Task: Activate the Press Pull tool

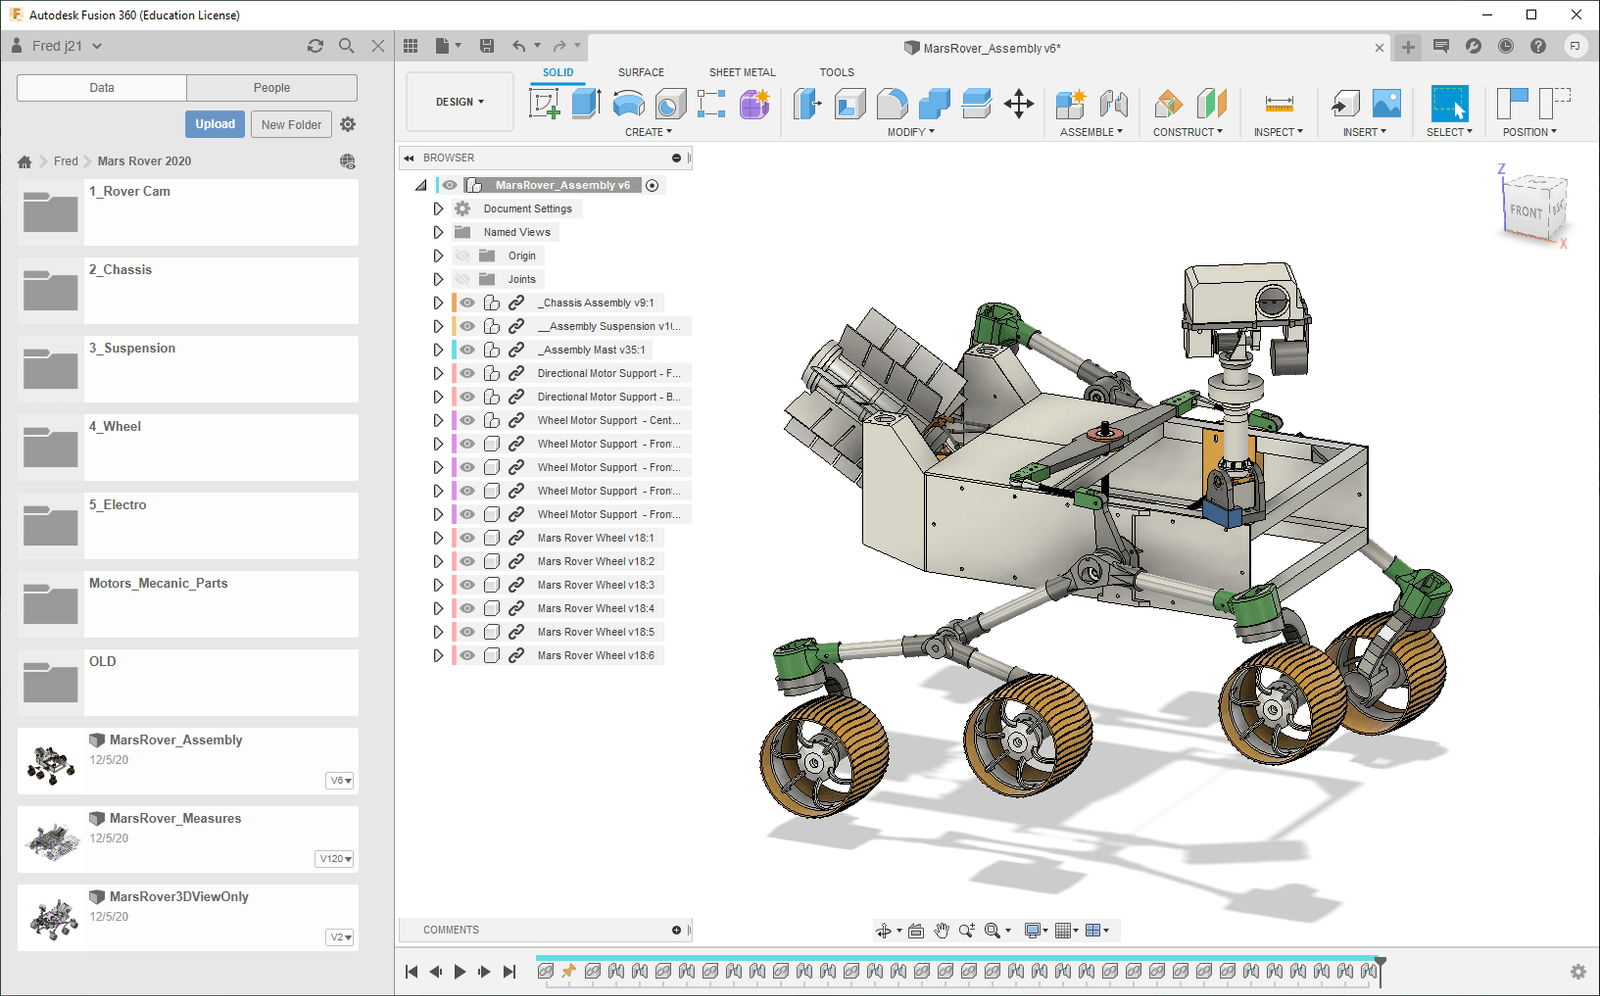Action: coord(807,103)
